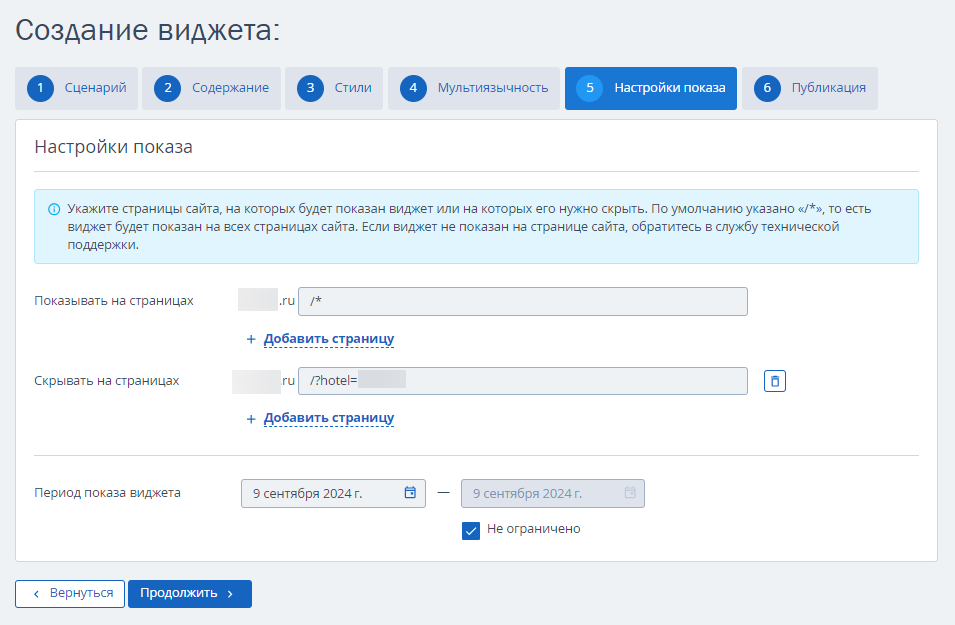The width and height of the screenshot is (955, 625).
Task: Click the info icon in the blue notice
Action: 54,209
